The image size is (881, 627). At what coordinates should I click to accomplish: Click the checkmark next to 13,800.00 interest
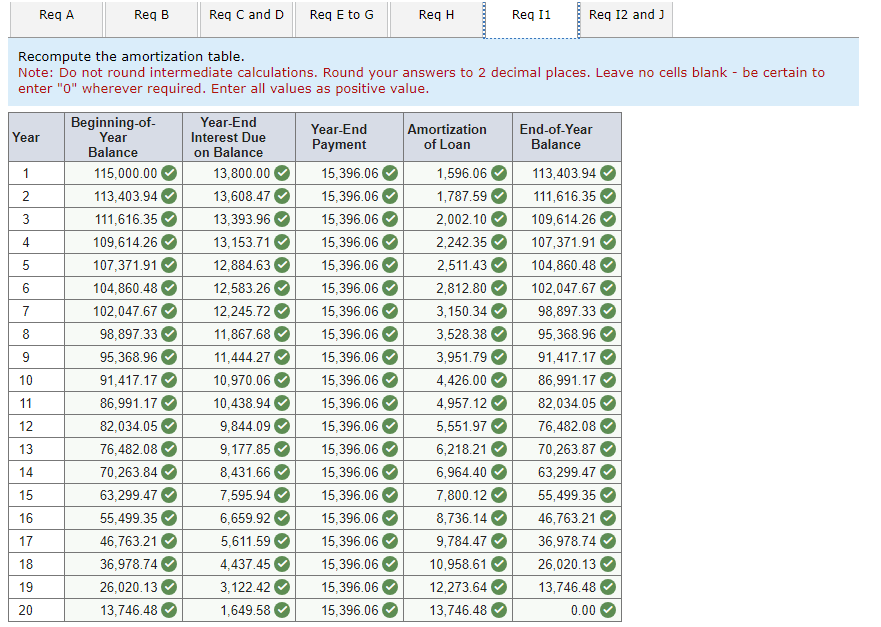[x=281, y=173]
